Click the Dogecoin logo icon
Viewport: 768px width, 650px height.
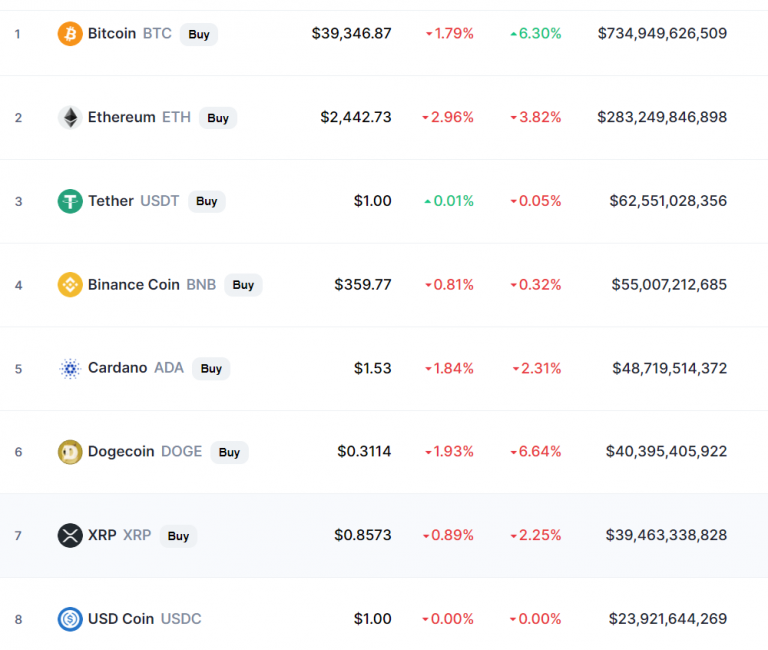[x=70, y=452]
